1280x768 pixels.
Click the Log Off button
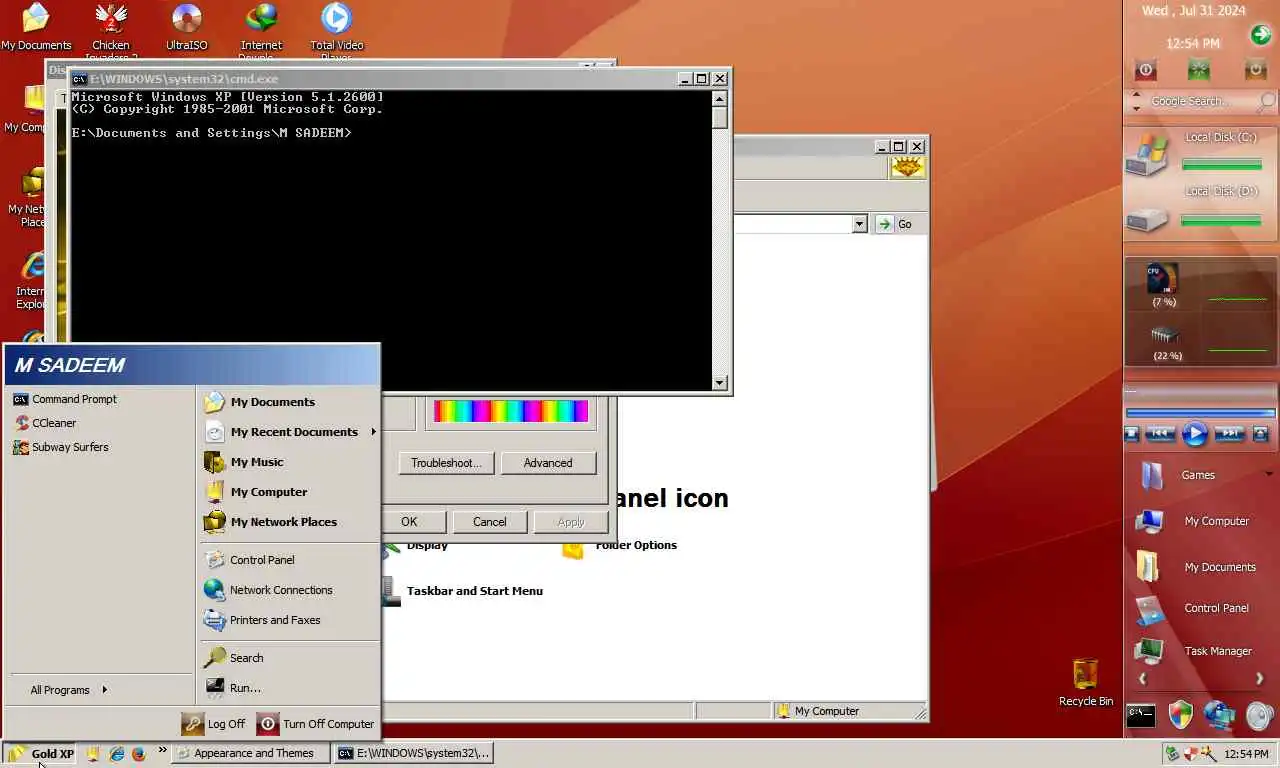214,724
